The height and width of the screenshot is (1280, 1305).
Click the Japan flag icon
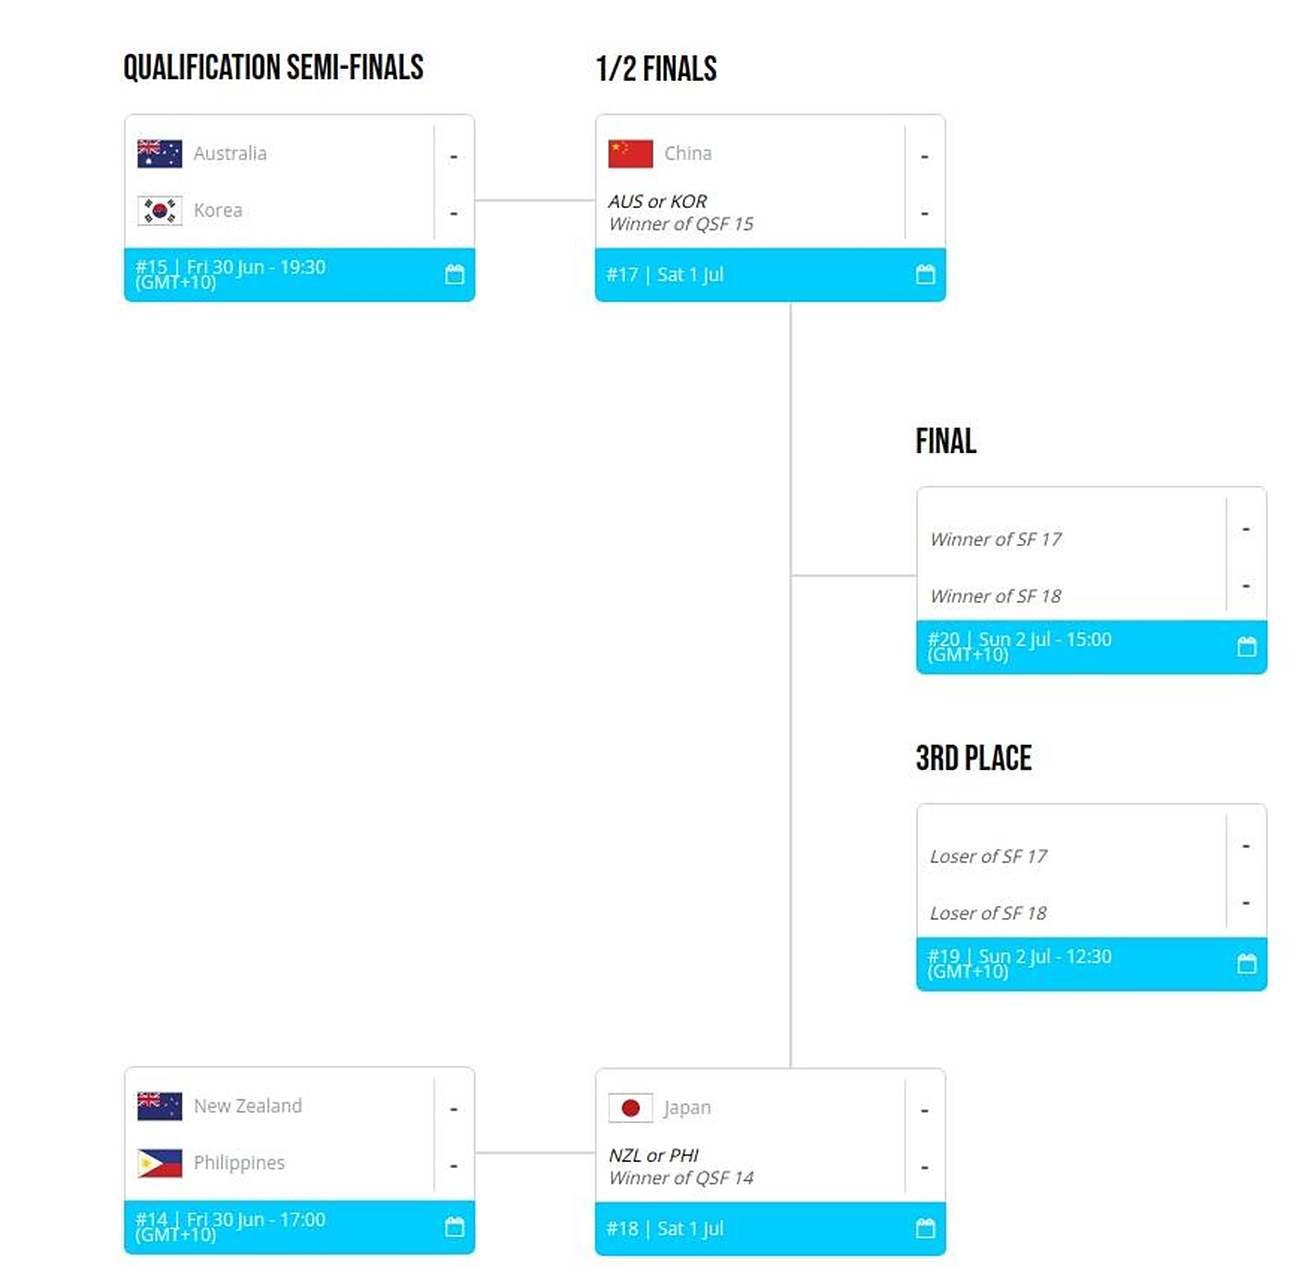[631, 1107]
